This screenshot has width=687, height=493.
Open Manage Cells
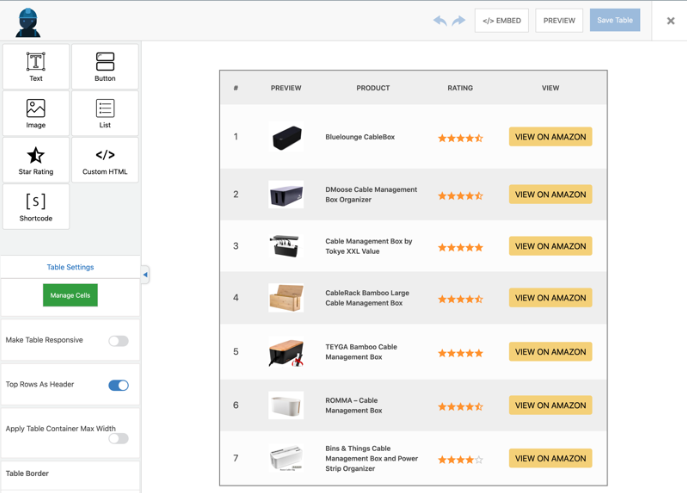[x=70, y=295]
